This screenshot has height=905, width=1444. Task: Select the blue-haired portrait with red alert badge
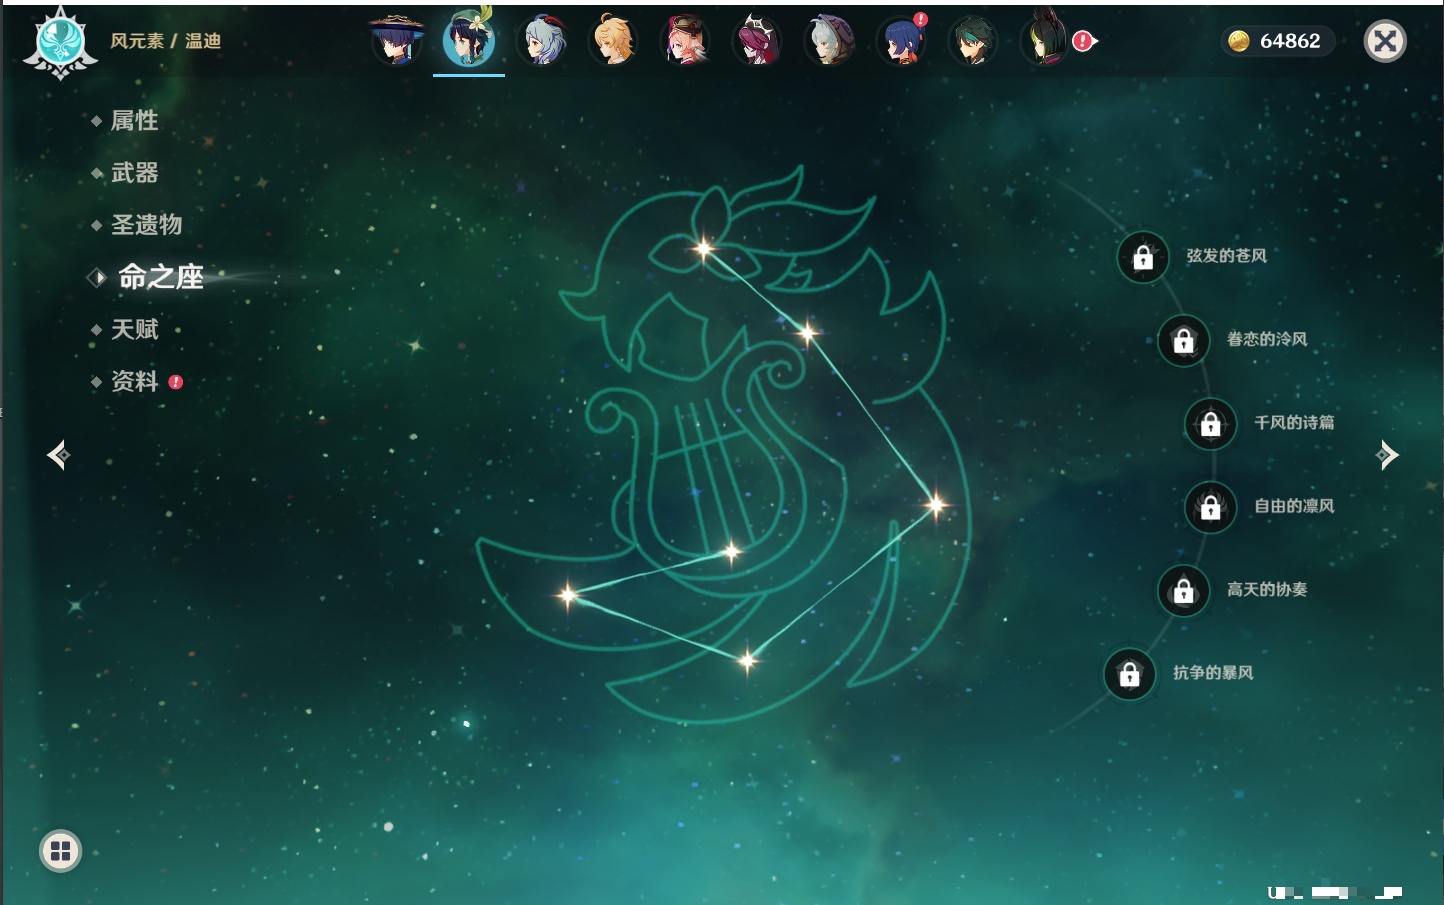[902, 41]
